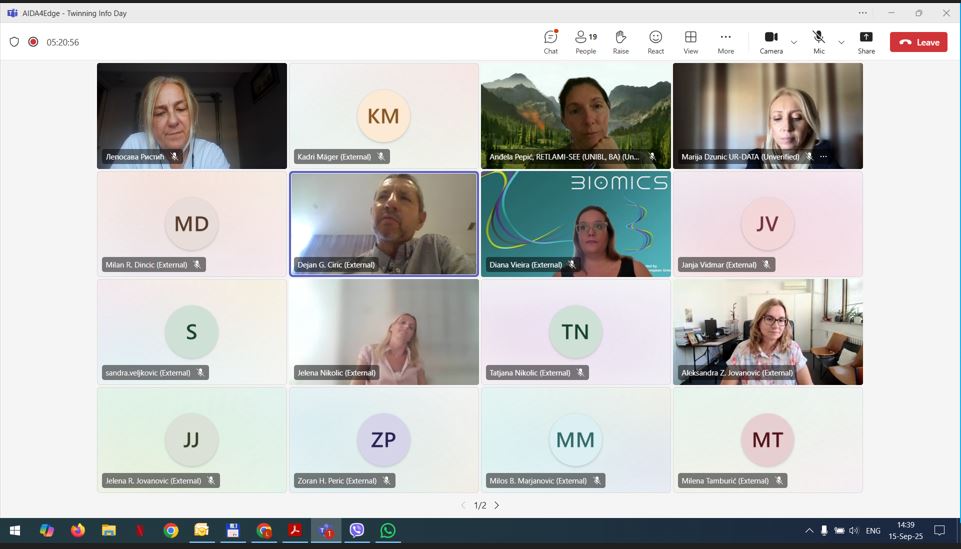Click the recording indicator icon
Image resolution: width=961 pixels, height=549 pixels.
[33, 42]
